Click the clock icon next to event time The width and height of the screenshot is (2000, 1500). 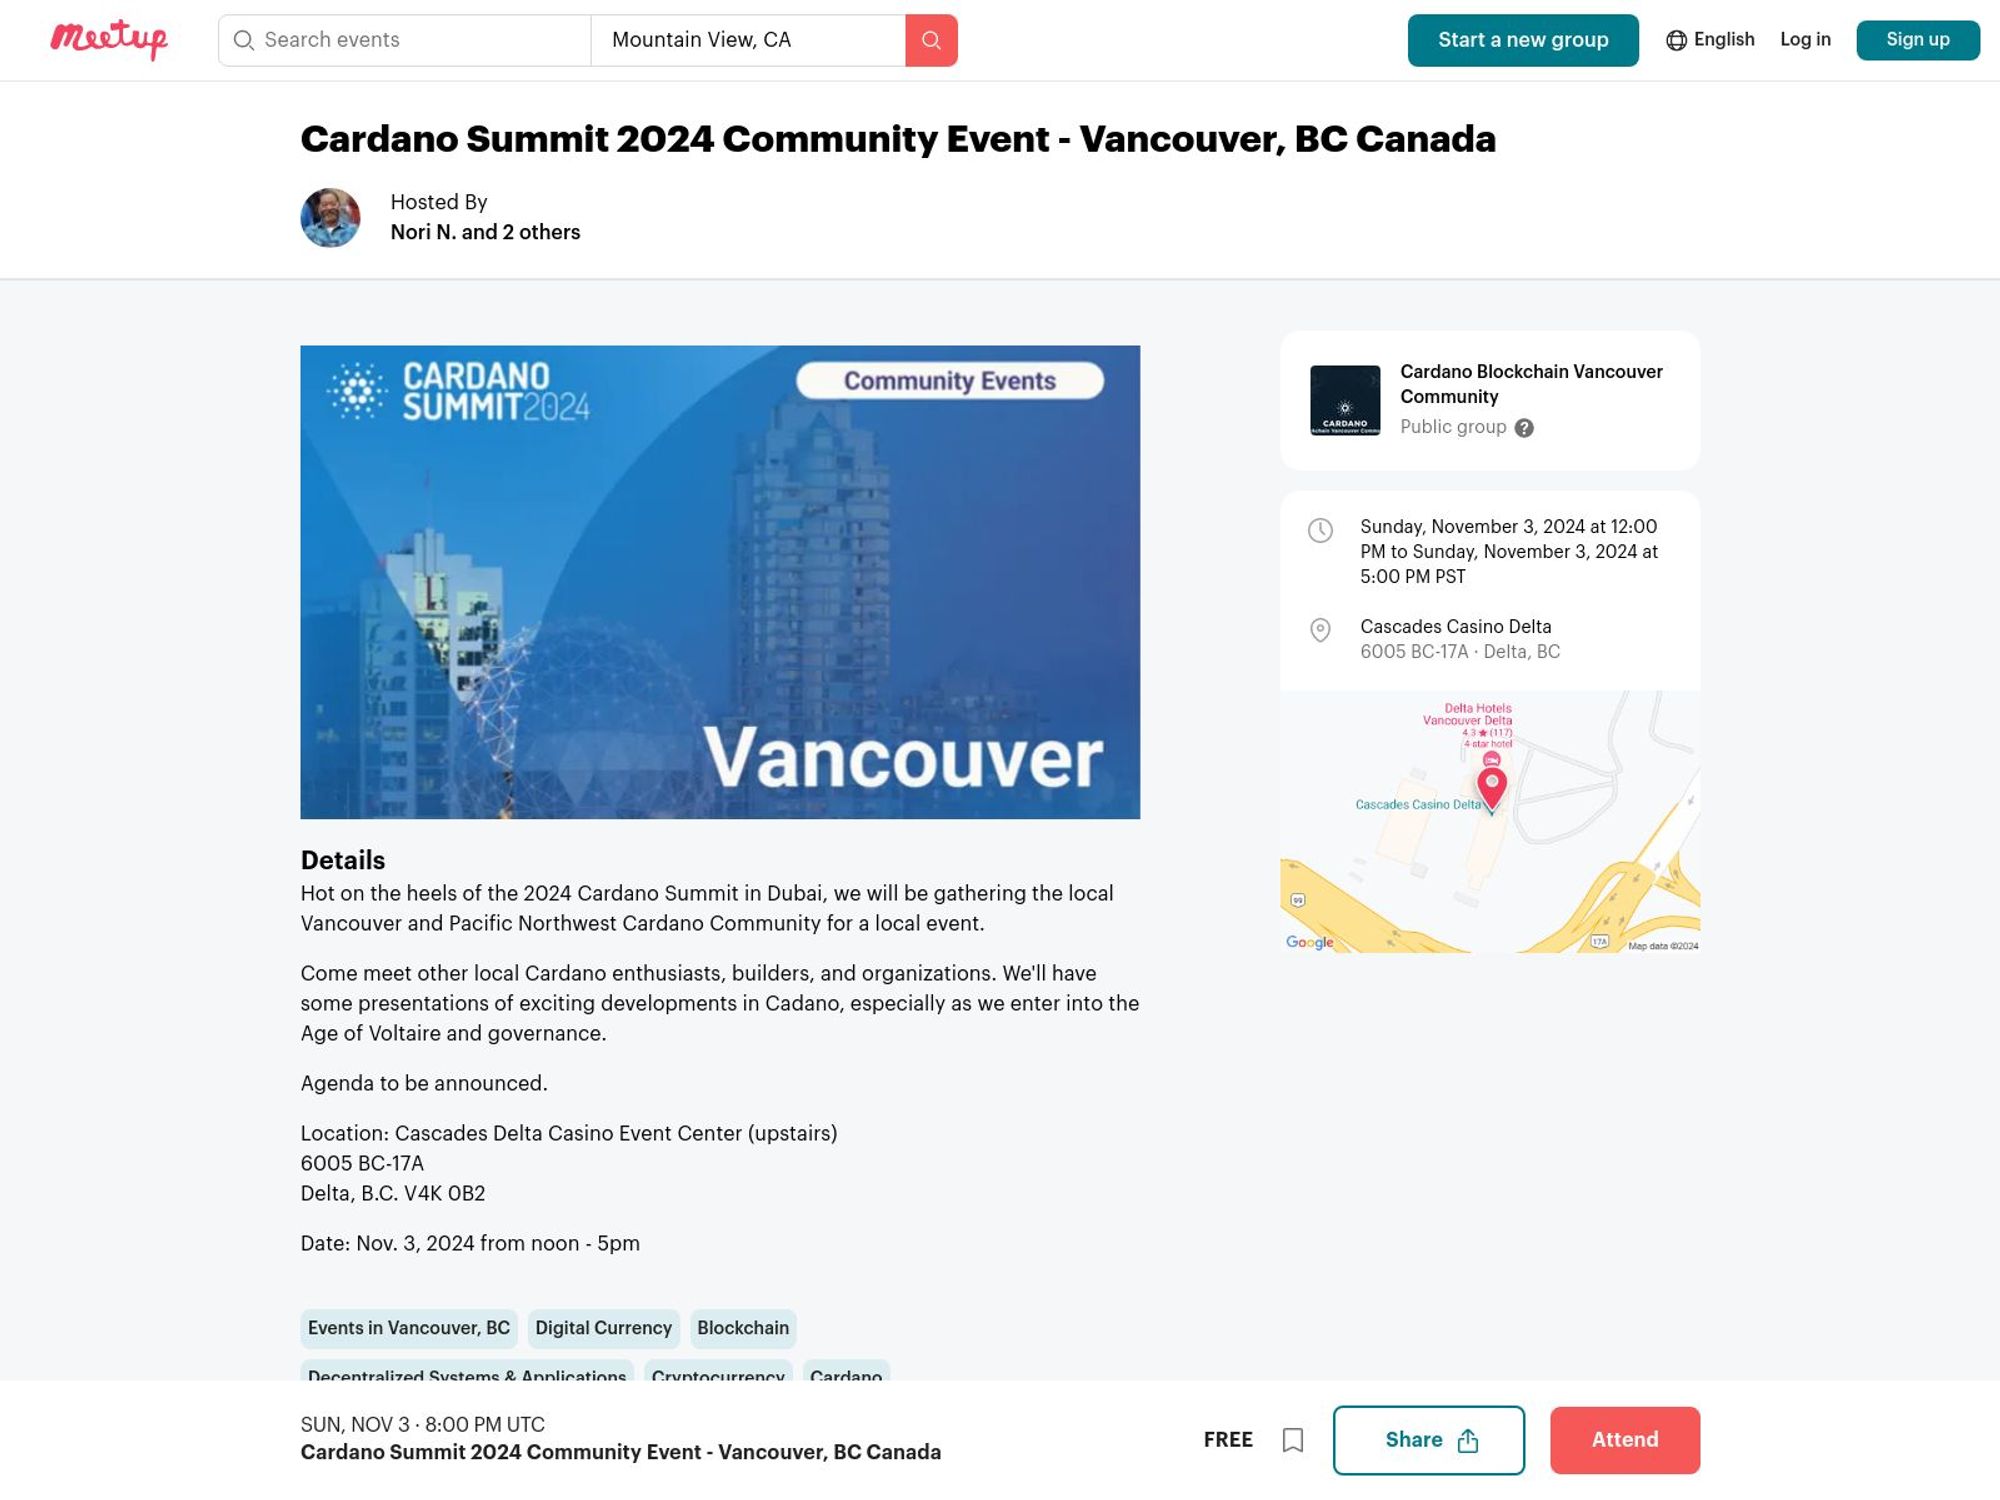click(x=1321, y=529)
